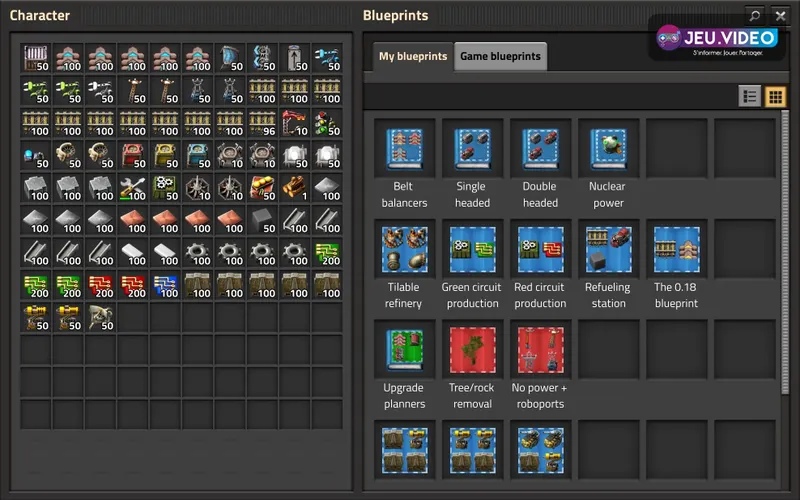Select the blue processing unit stack

click(x=165, y=285)
